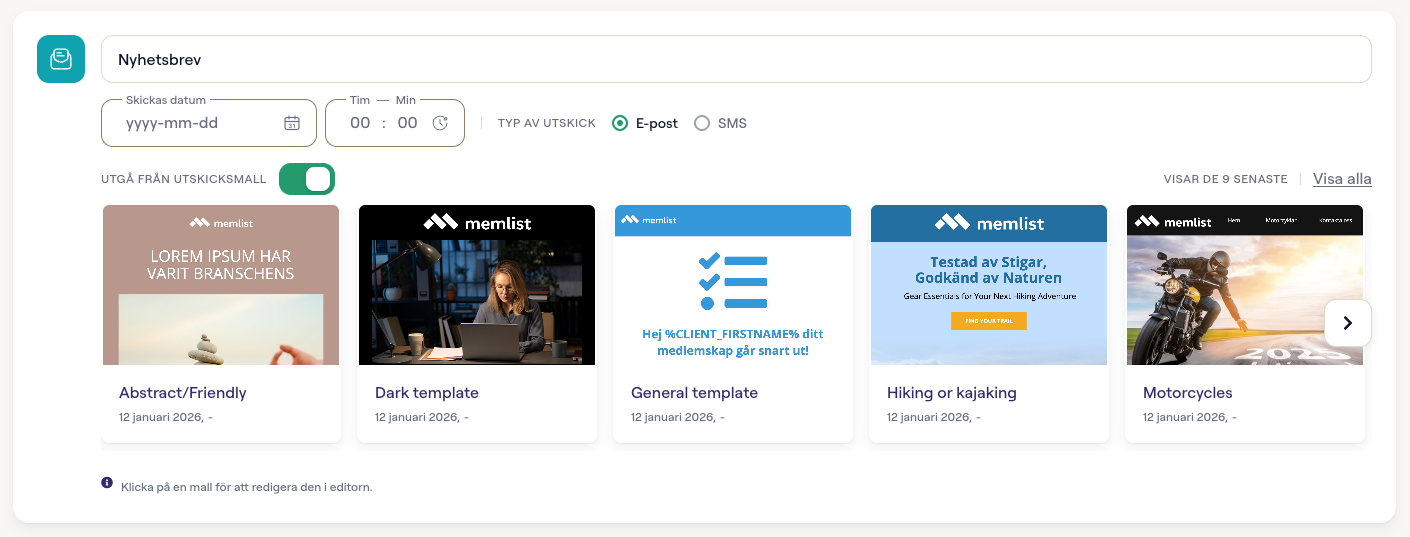
Task: Click the Tim hours value
Action: click(360, 123)
